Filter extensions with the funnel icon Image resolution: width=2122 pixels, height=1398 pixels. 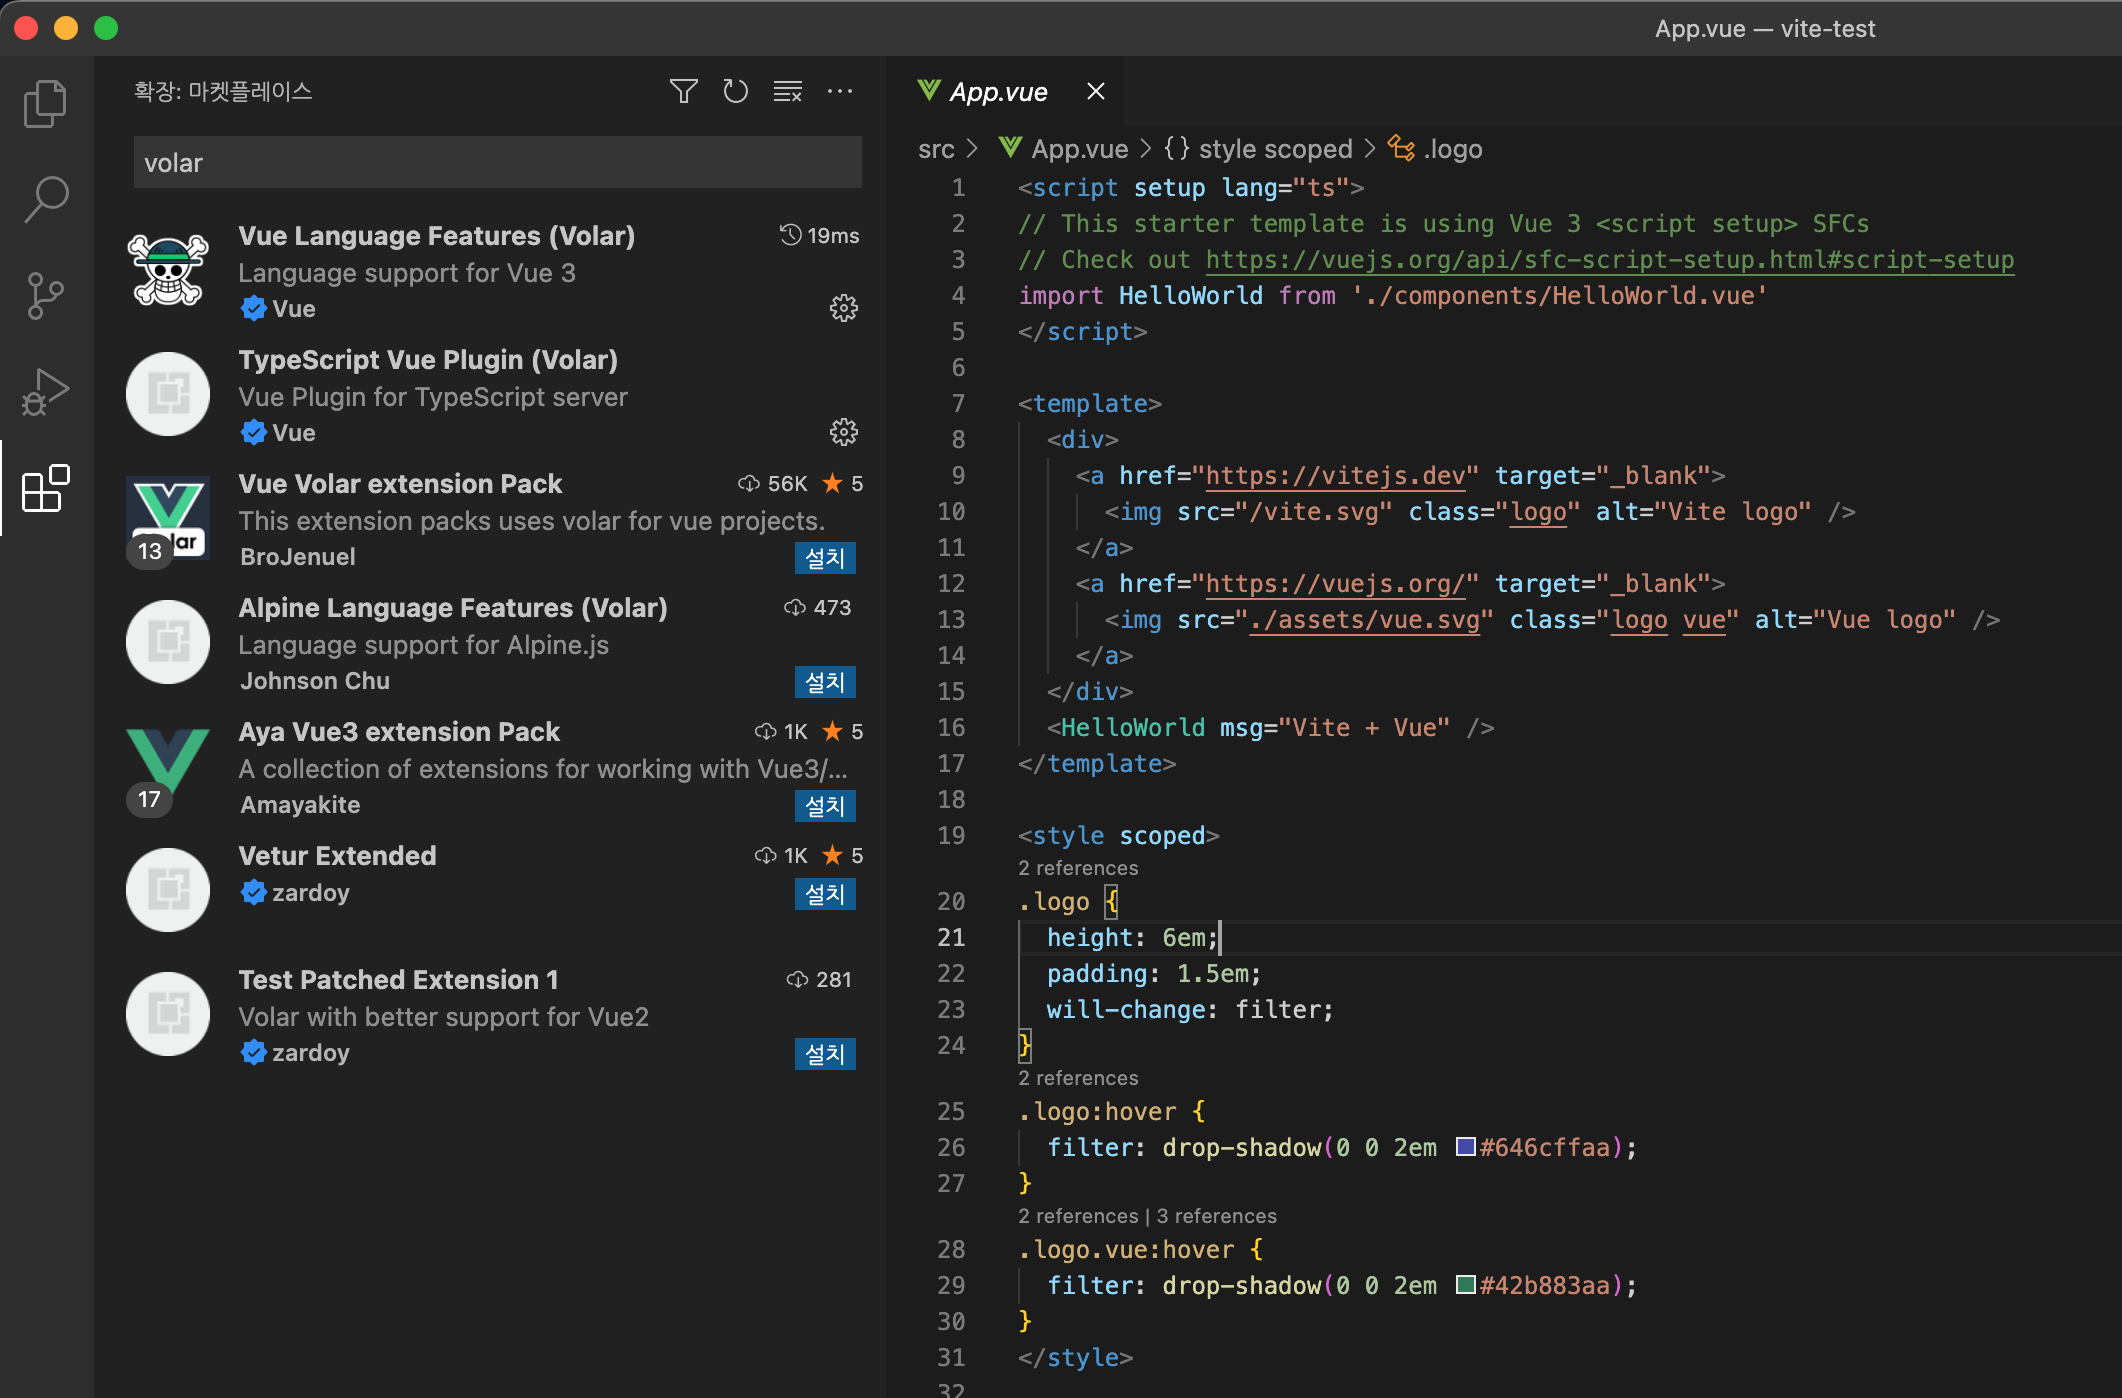pos(684,92)
